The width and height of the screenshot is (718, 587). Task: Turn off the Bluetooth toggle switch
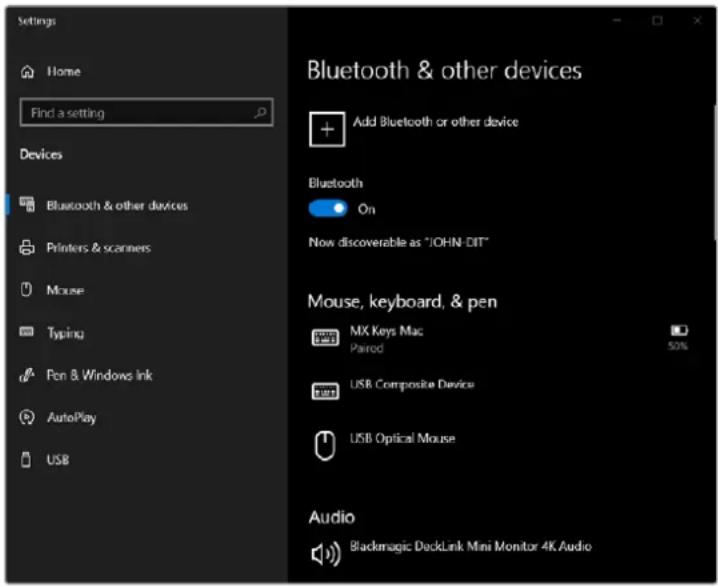[x=328, y=209]
